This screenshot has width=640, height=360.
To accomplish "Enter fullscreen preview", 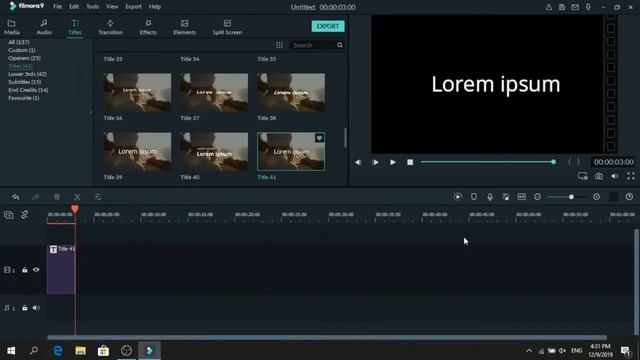I will tap(631, 176).
